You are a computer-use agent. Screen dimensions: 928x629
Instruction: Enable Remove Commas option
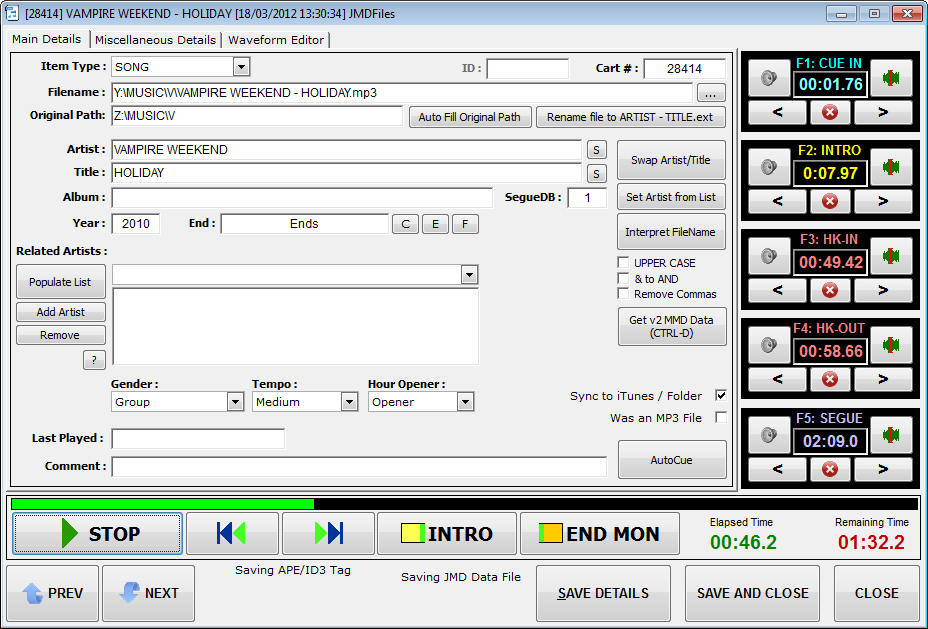[623, 293]
